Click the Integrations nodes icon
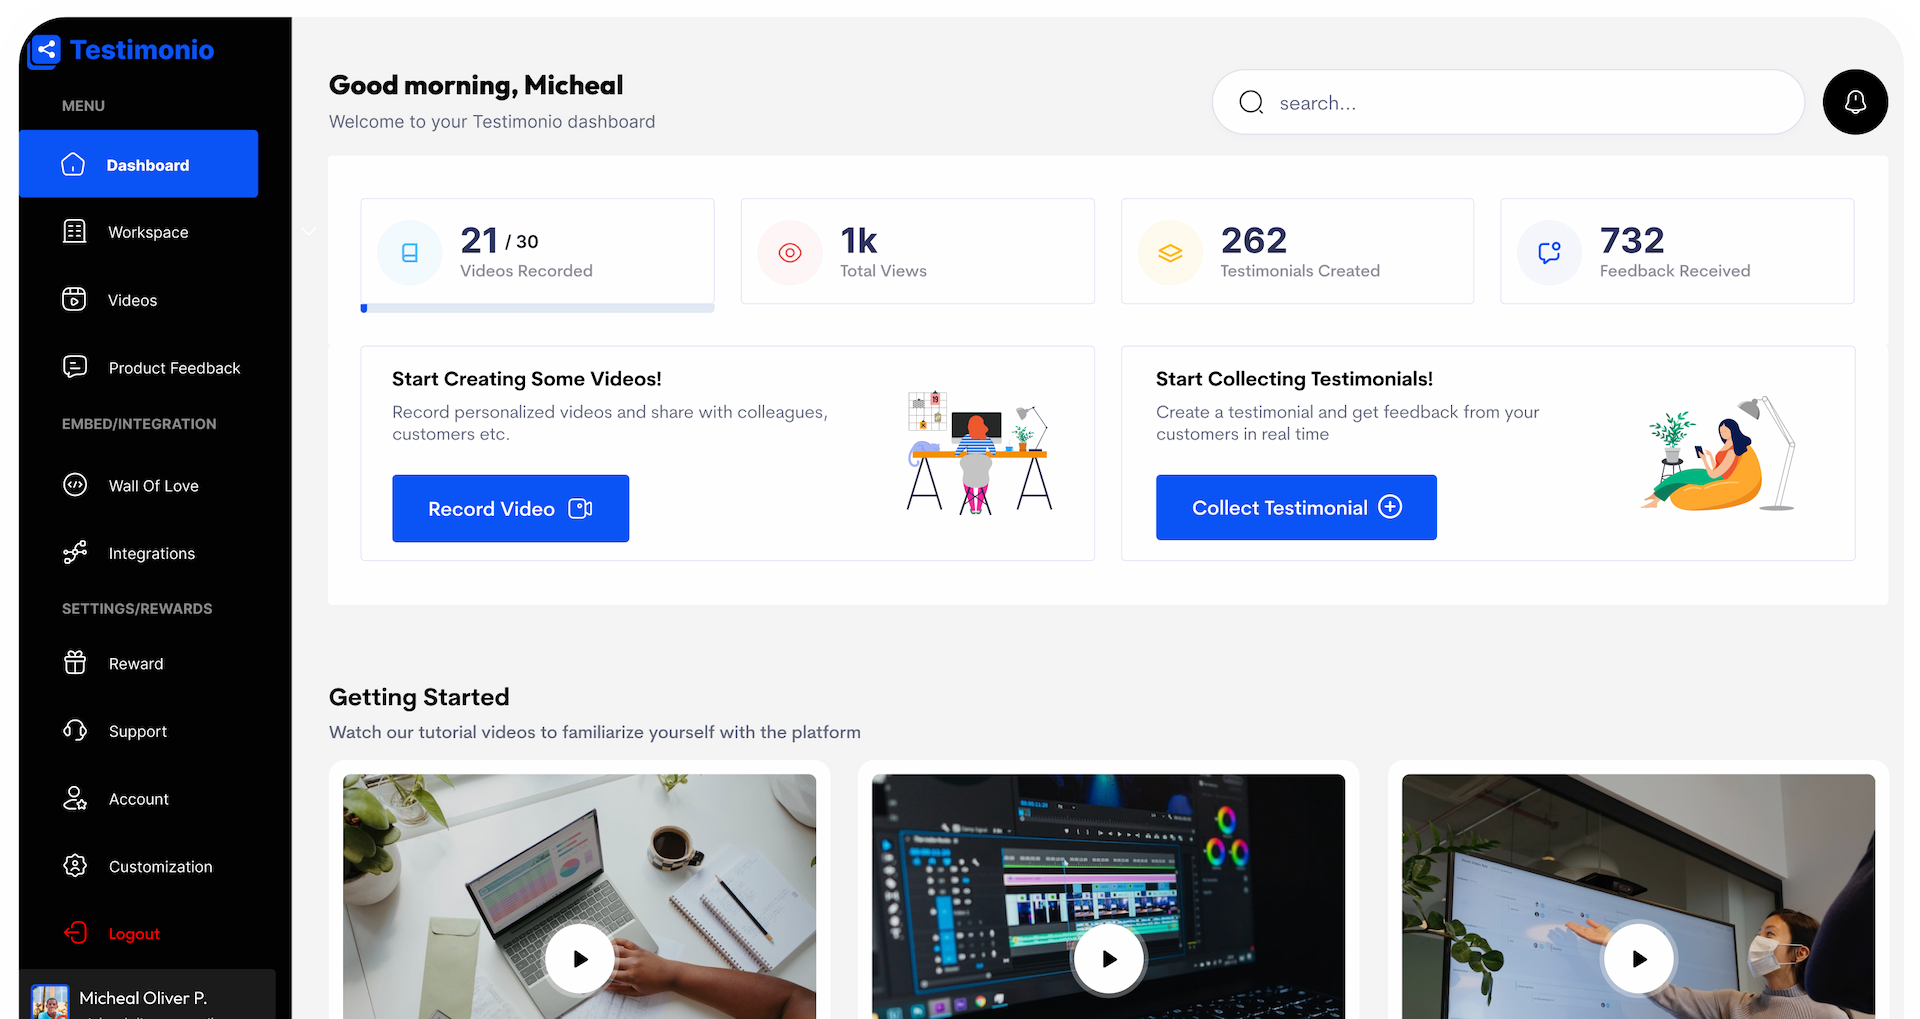The image size is (1920, 1019). pyautogui.click(x=74, y=553)
